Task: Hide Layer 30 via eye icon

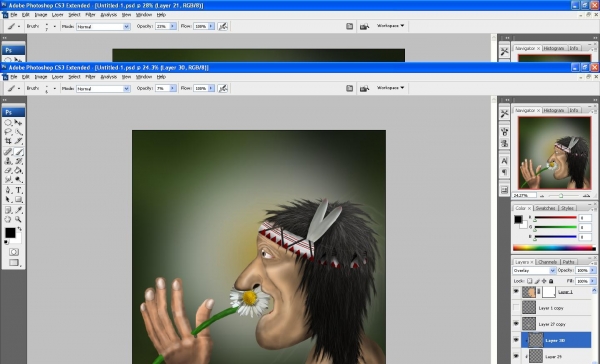Action: tap(516, 340)
